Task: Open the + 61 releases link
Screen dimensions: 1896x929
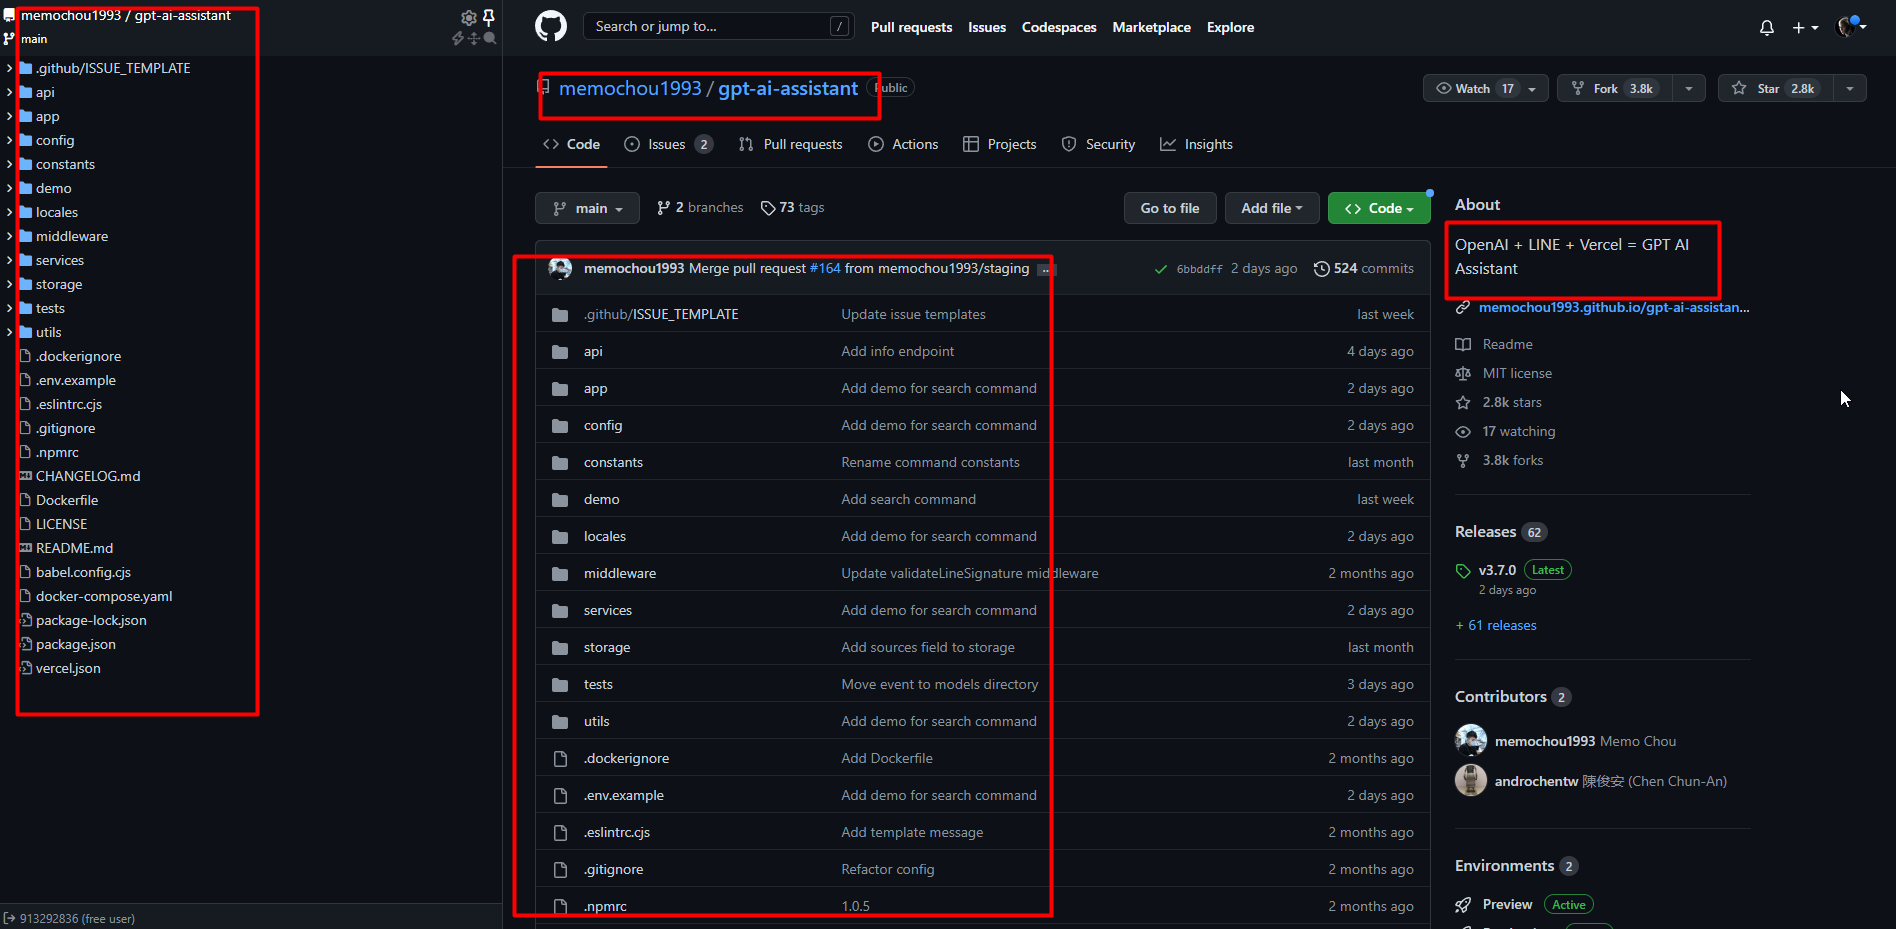Action: coord(1496,625)
